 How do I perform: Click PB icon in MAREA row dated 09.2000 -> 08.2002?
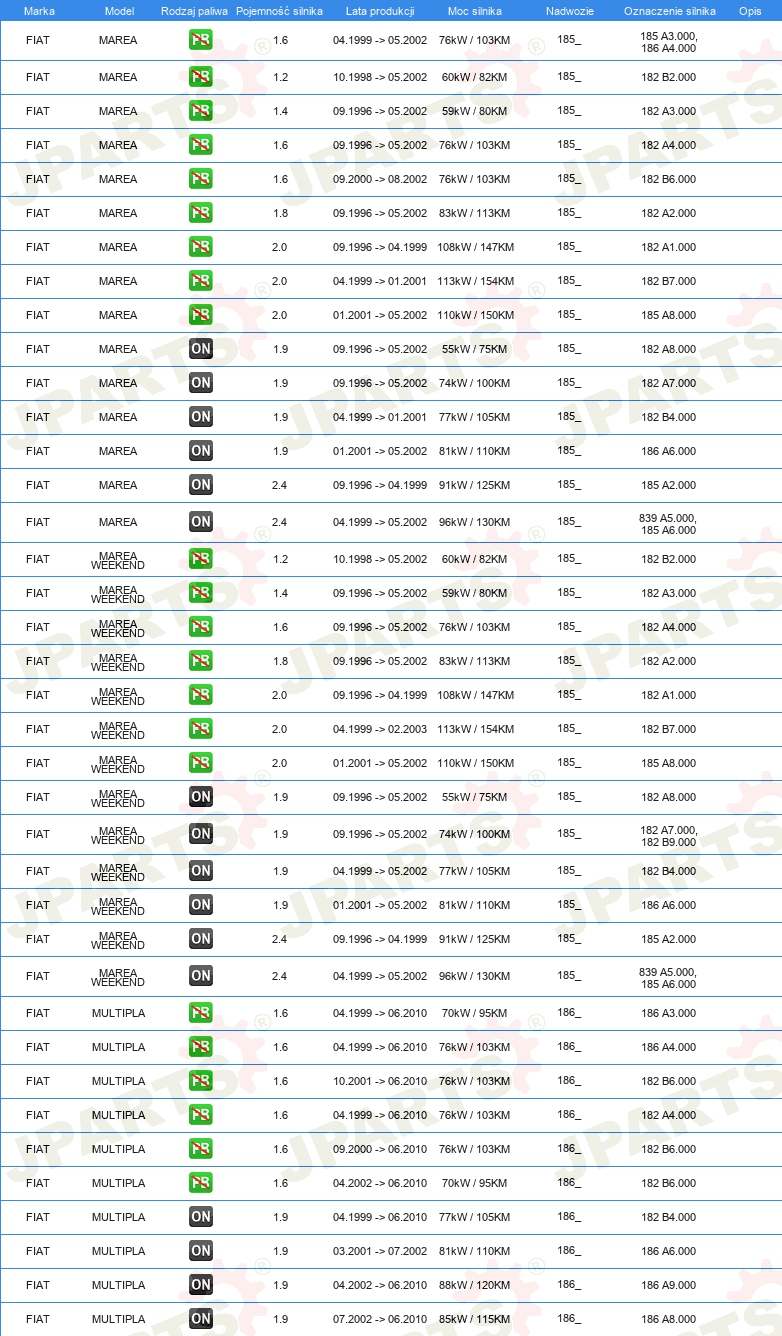(x=201, y=179)
